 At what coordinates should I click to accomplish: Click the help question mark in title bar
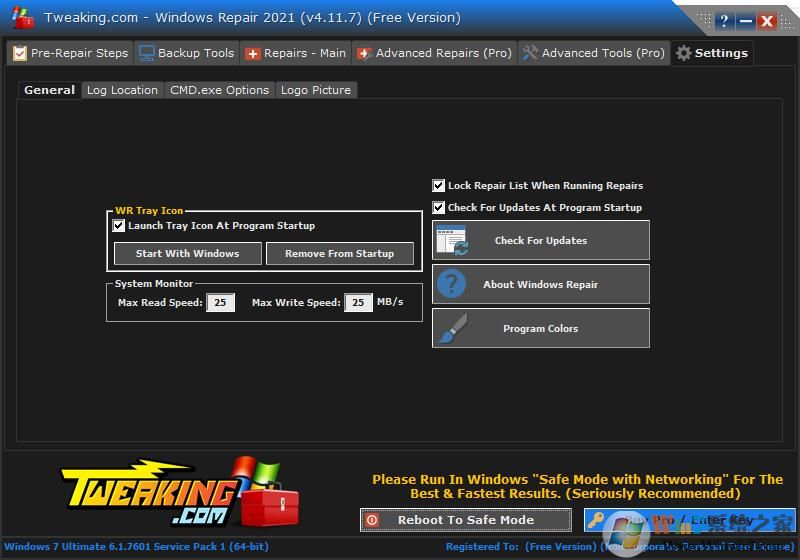[x=724, y=21]
